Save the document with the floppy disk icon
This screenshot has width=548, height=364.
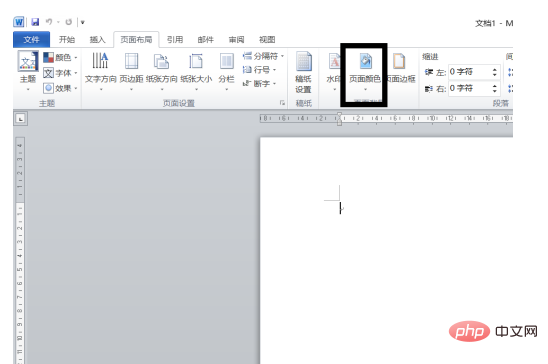35,22
